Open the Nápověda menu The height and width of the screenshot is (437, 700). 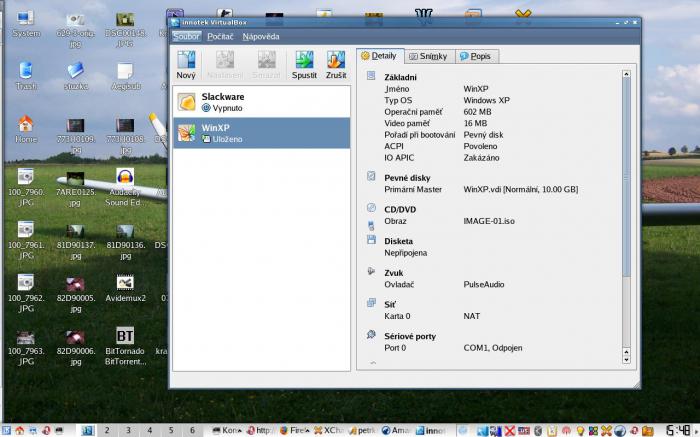click(x=261, y=37)
